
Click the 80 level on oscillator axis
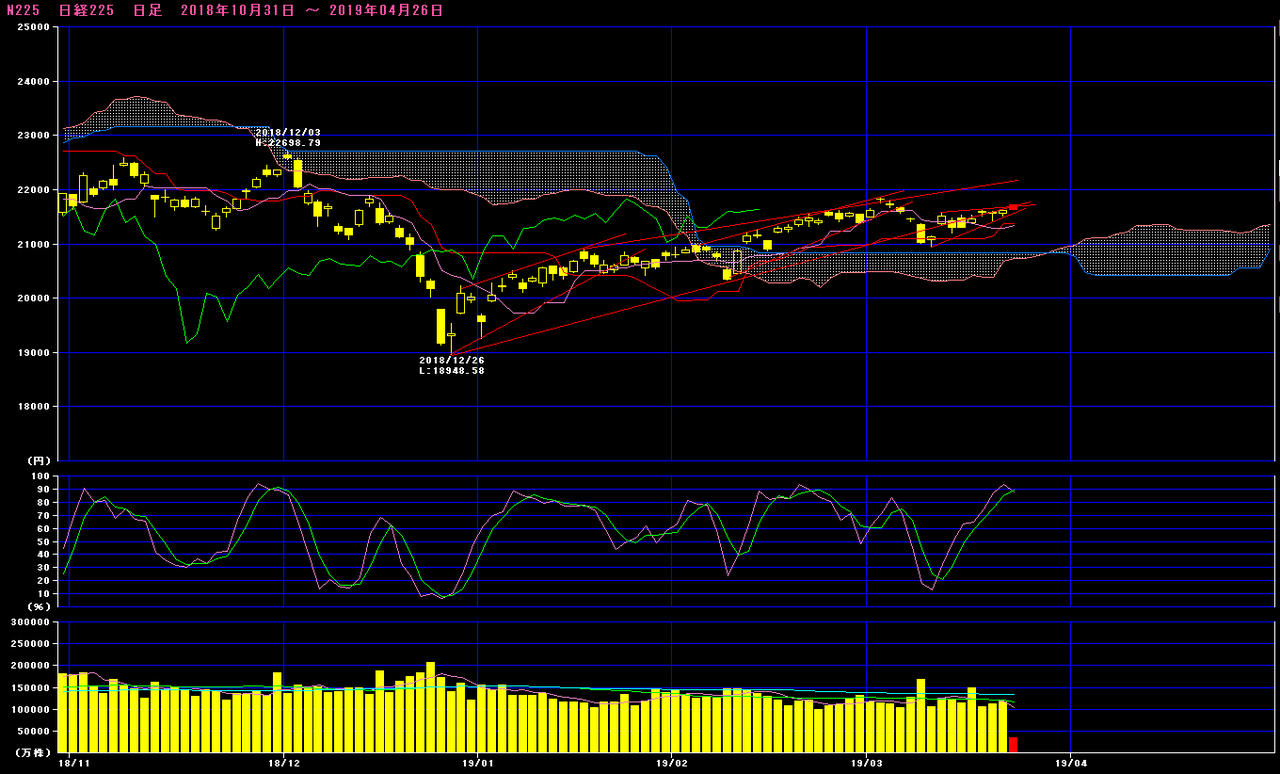coord(43,503)
